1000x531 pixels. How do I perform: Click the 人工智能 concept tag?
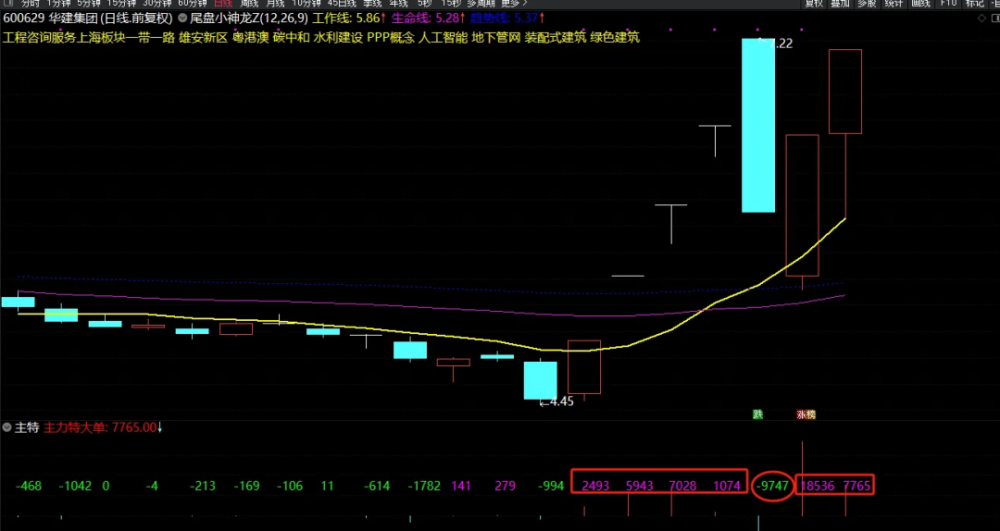[443, 38]
